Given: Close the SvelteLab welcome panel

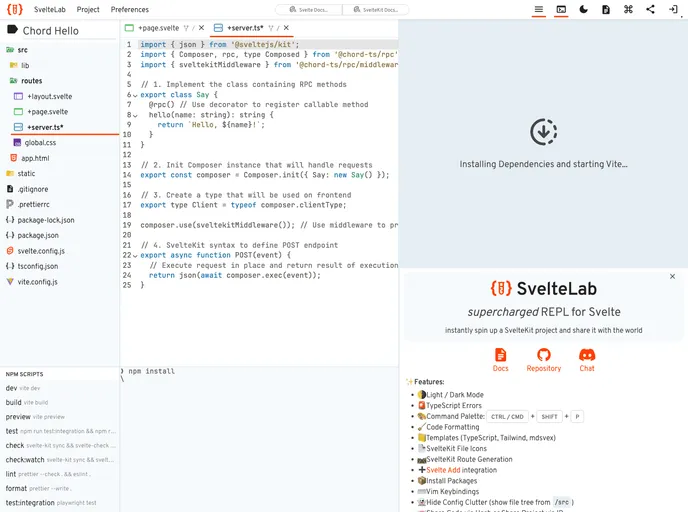Looking at the screenshot, I should (x=672, y=276).
